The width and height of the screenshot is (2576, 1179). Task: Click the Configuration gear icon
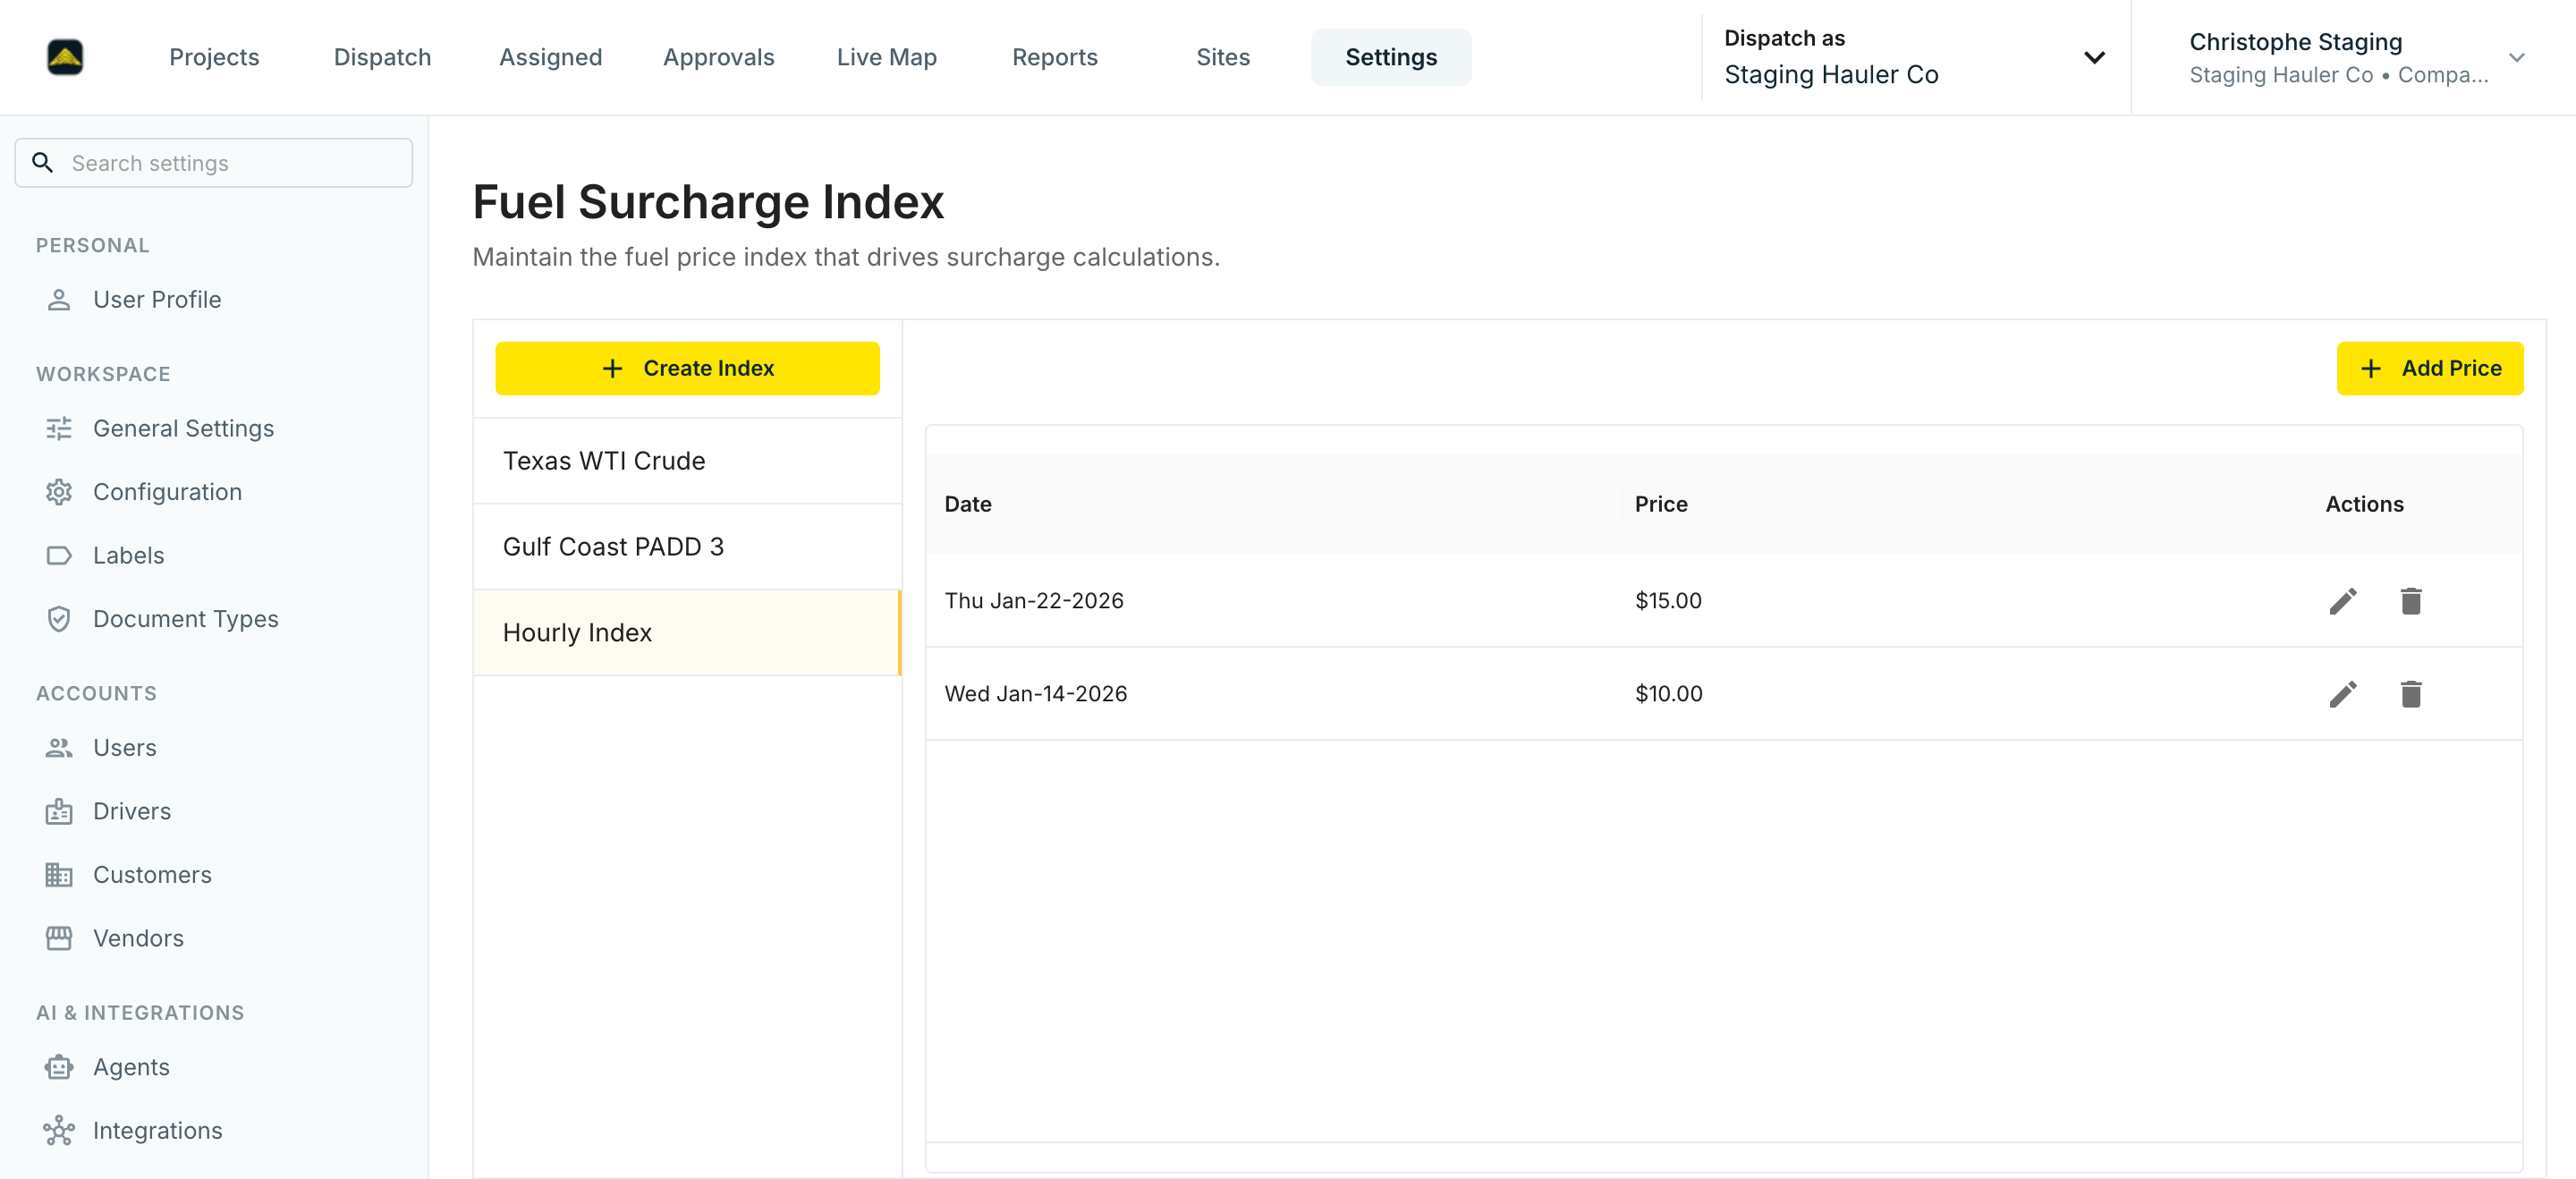click(59, 492)
